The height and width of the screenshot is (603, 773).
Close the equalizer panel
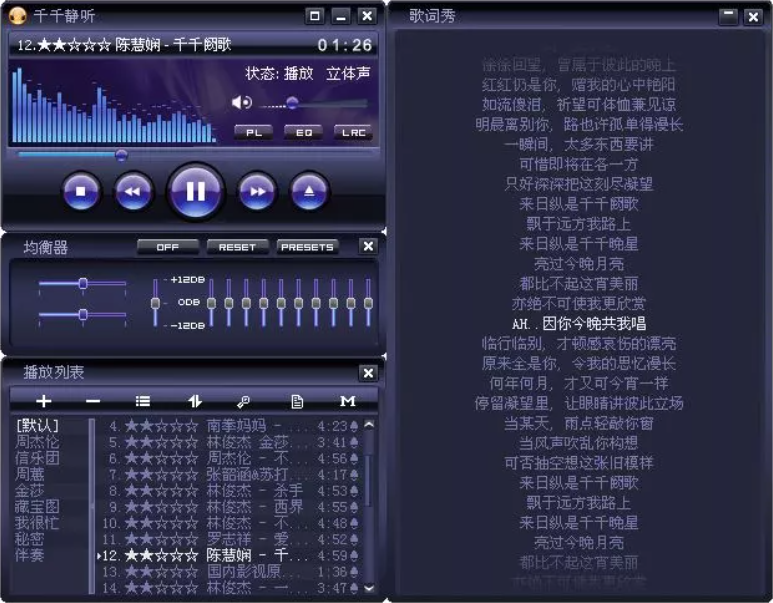click(368, 246)
